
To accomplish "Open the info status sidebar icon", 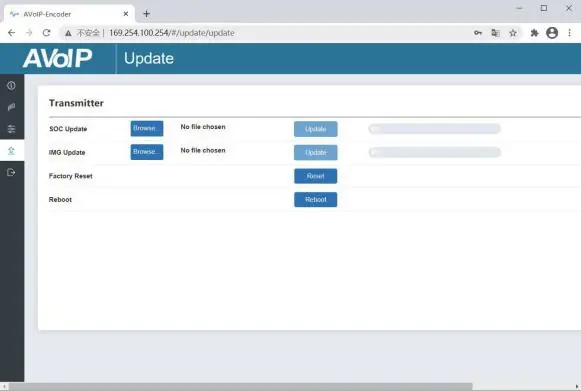I will click(11, 86).
